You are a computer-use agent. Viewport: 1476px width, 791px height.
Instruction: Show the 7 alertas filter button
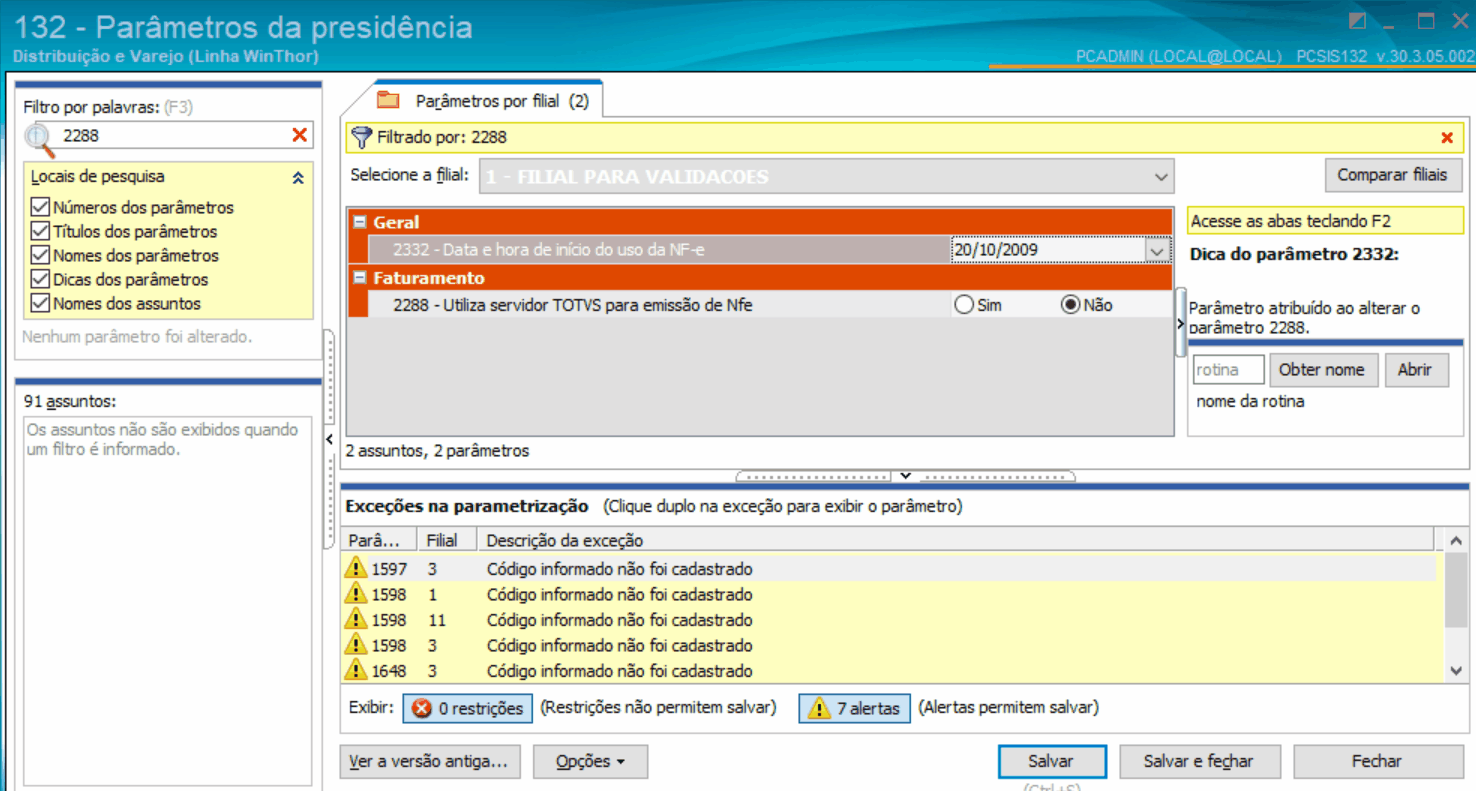pyautogui.click(x=854, y=708)
